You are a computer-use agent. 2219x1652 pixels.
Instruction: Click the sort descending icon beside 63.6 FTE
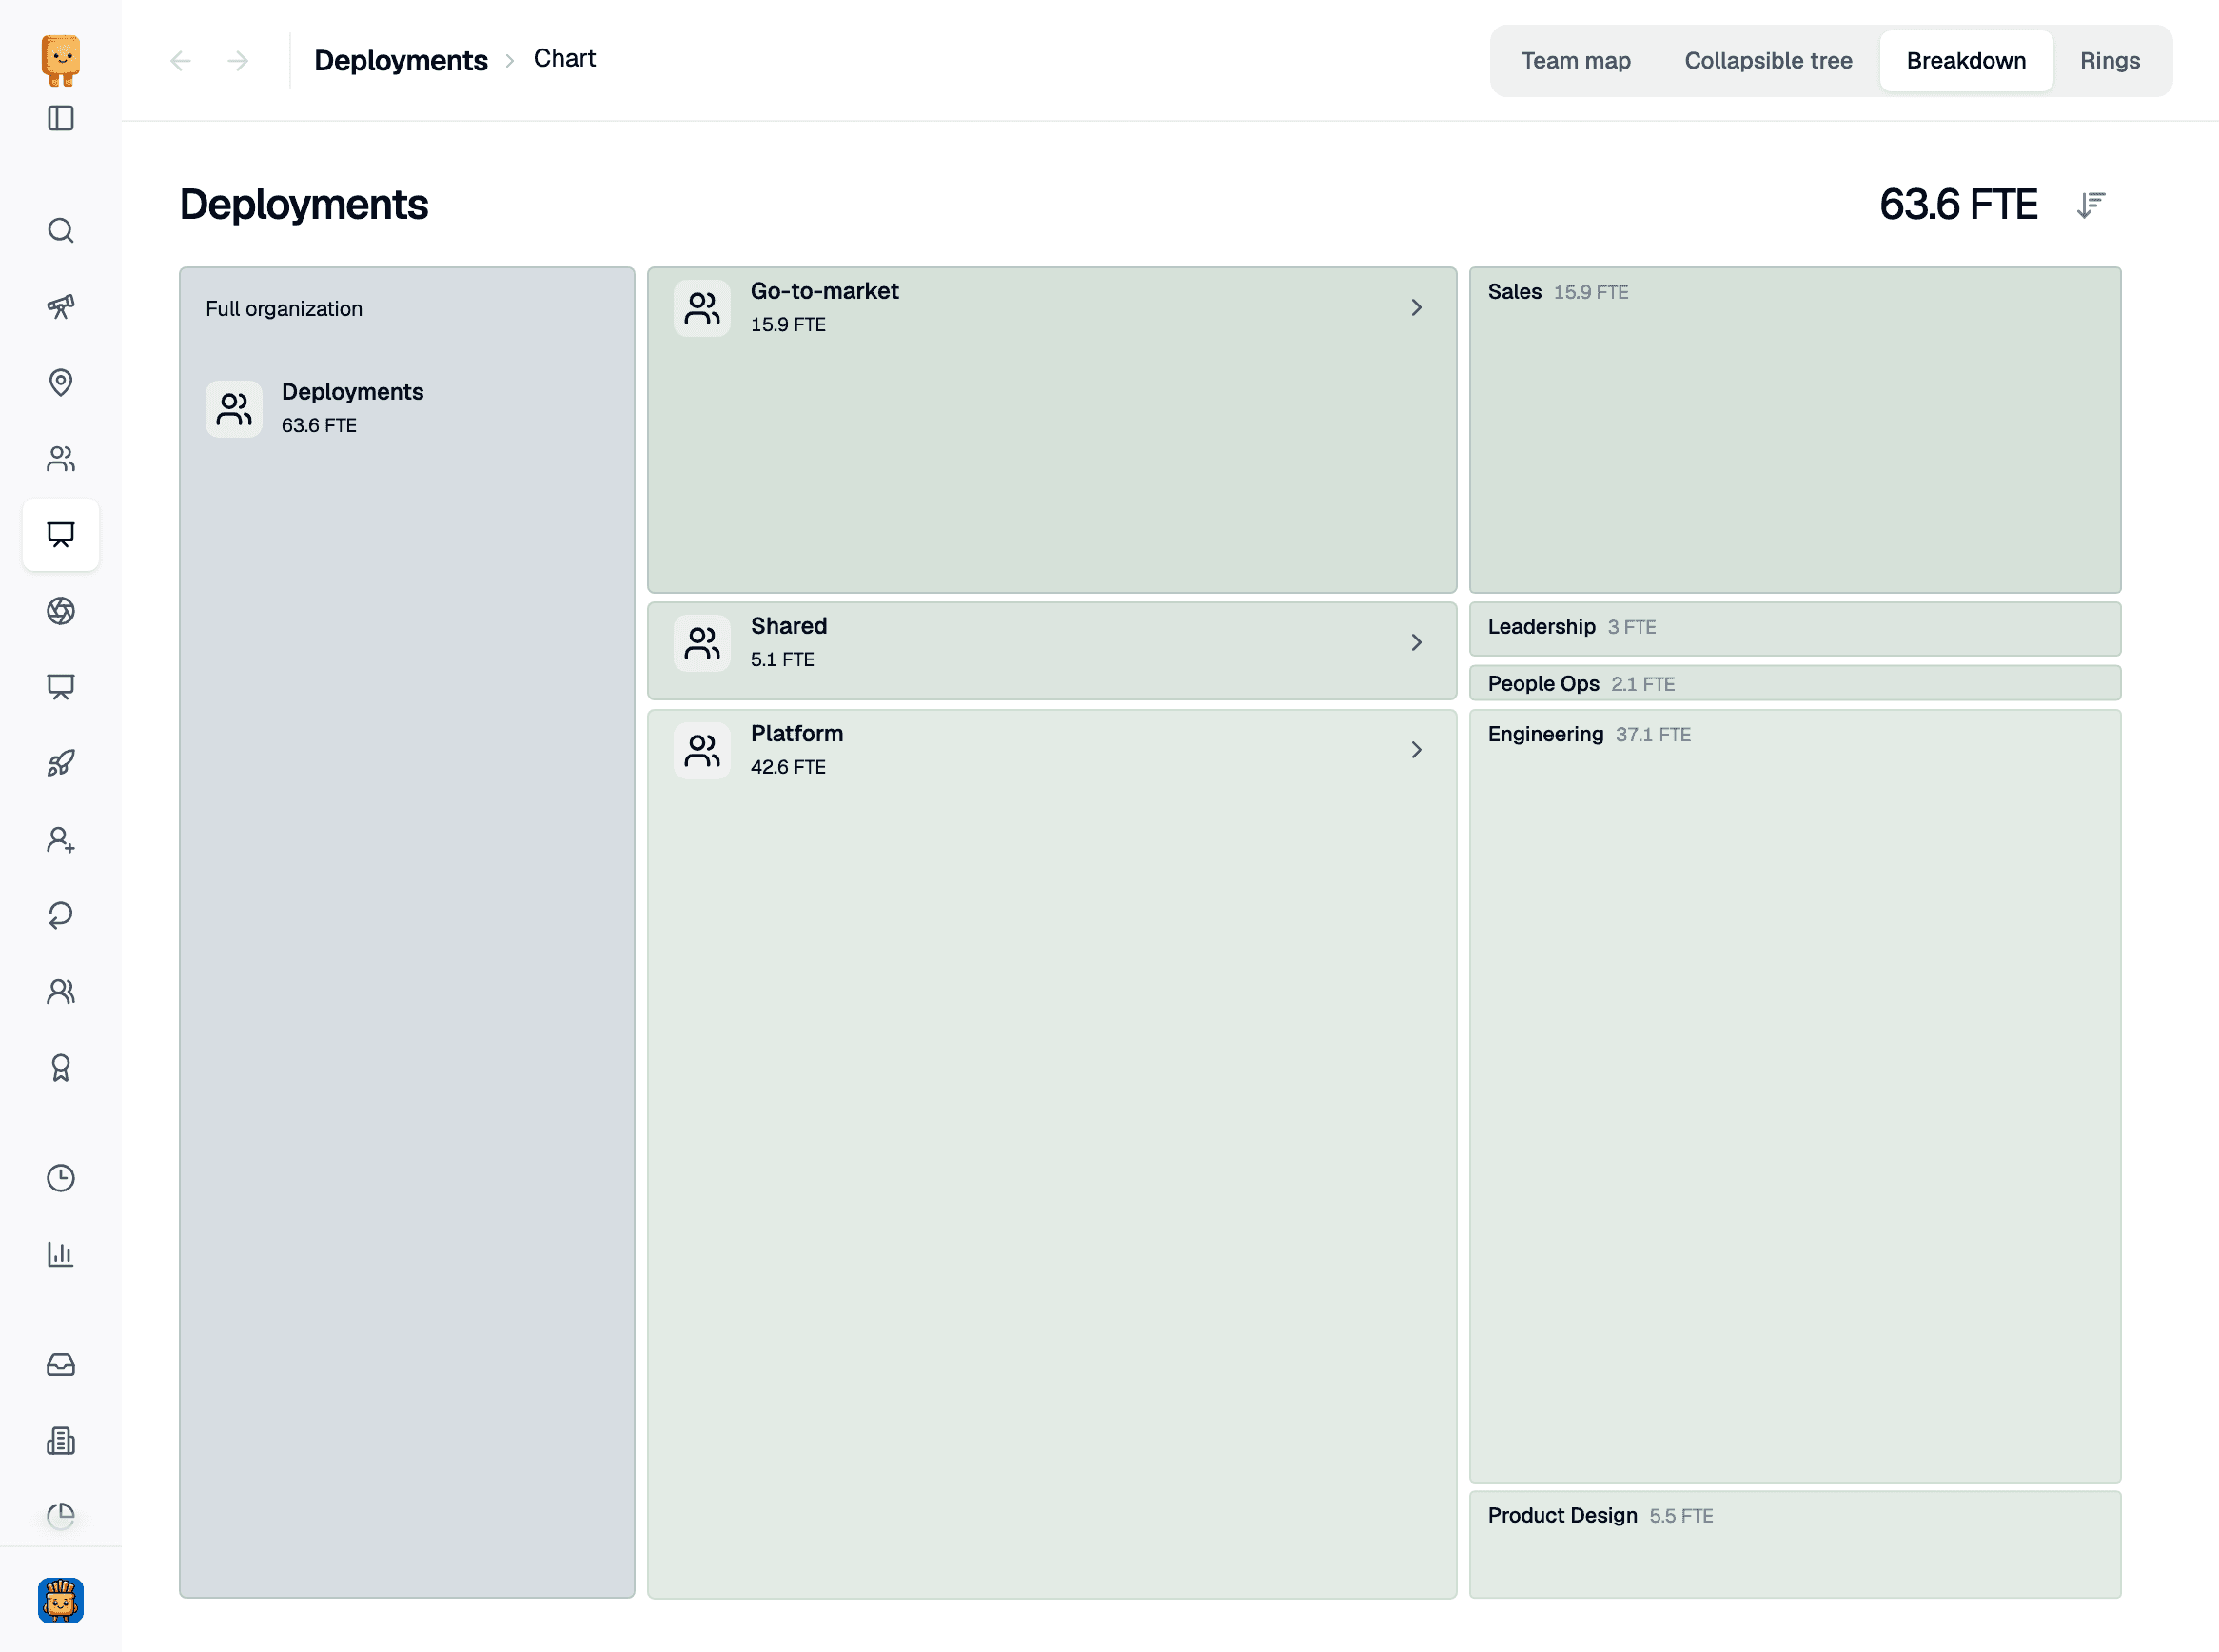click(2091, 205)
